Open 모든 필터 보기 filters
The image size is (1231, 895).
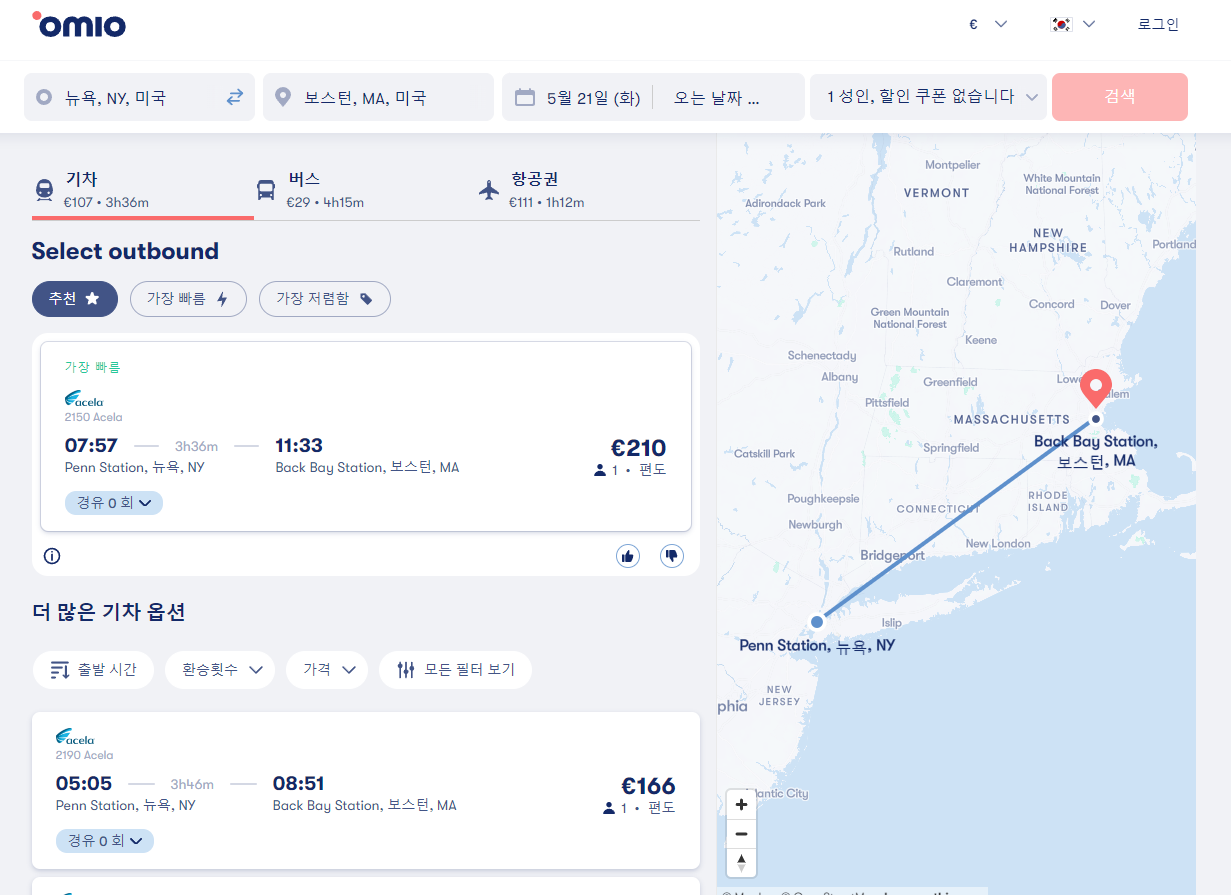click(455, 670)
